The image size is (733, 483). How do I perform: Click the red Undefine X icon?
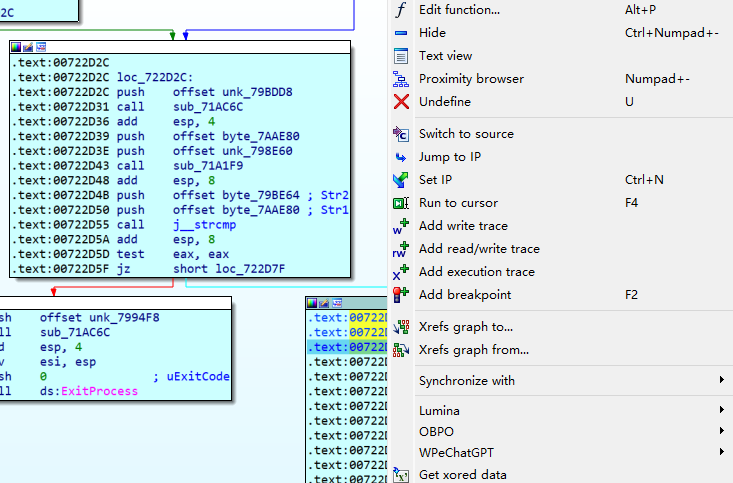[401, 102]
